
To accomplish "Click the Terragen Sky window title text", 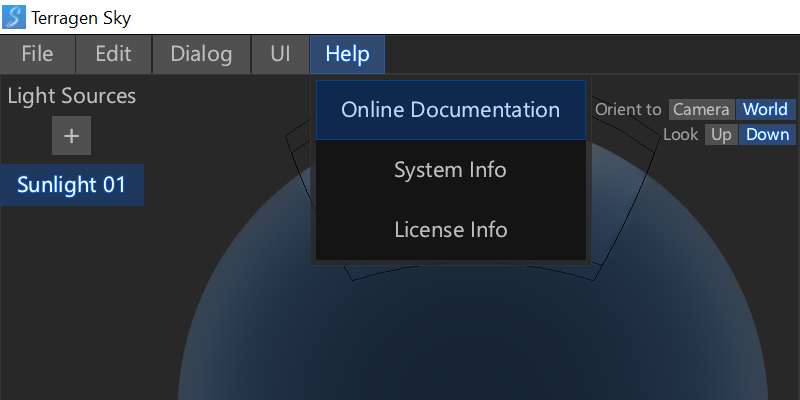I will click(81, 17).
